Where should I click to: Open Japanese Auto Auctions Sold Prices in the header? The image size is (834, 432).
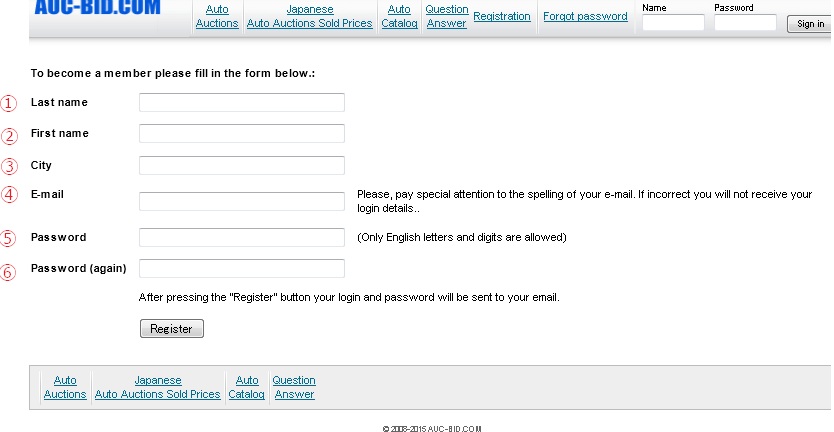click(x=309, y=16)
